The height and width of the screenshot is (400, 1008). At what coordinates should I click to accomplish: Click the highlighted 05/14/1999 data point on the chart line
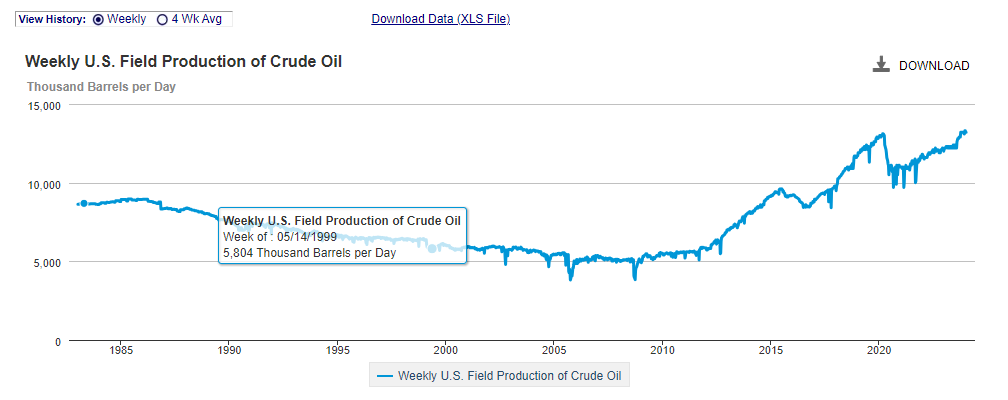433,248
